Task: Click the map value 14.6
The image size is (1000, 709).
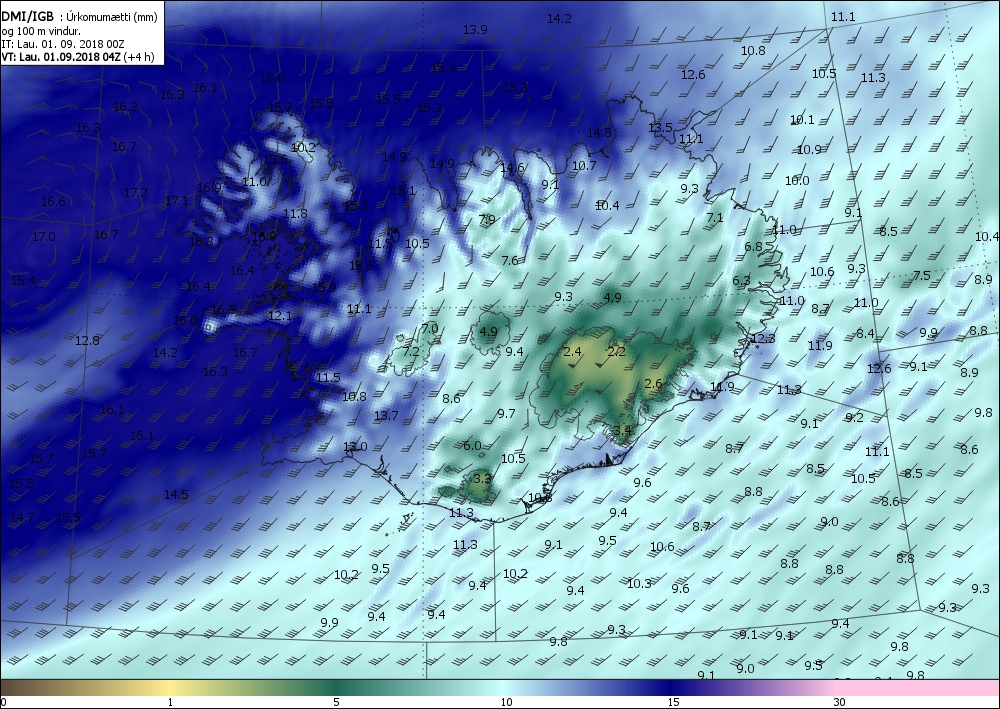Action: click(513, 168)
